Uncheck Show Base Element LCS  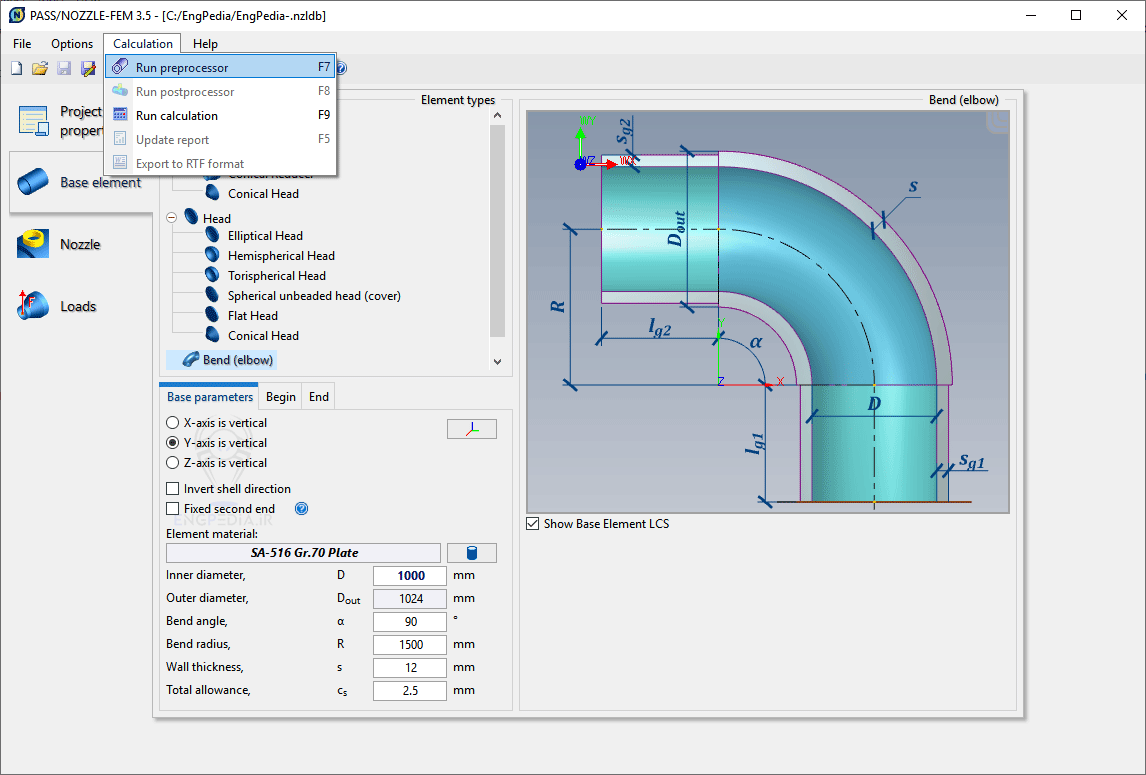tap(531, 523)
